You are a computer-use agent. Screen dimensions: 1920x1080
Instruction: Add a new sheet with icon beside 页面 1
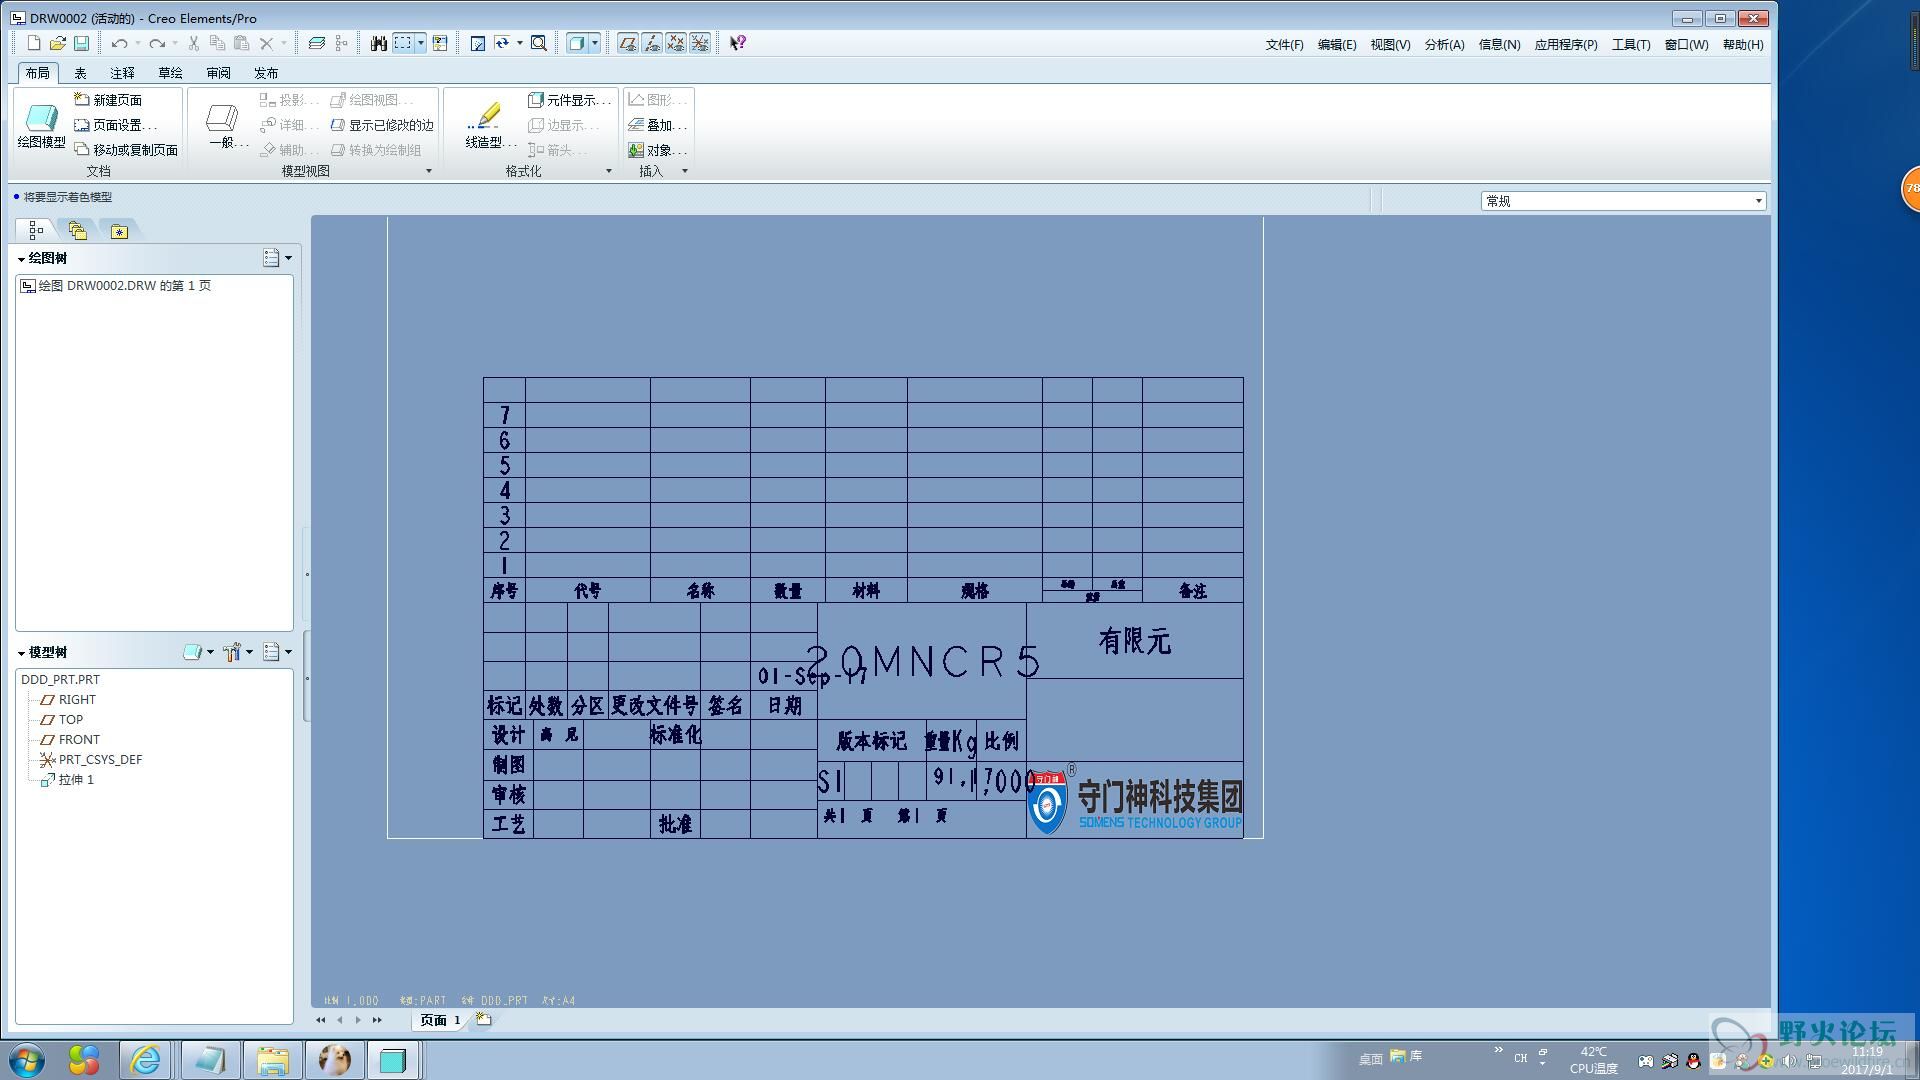point(484,1019)
